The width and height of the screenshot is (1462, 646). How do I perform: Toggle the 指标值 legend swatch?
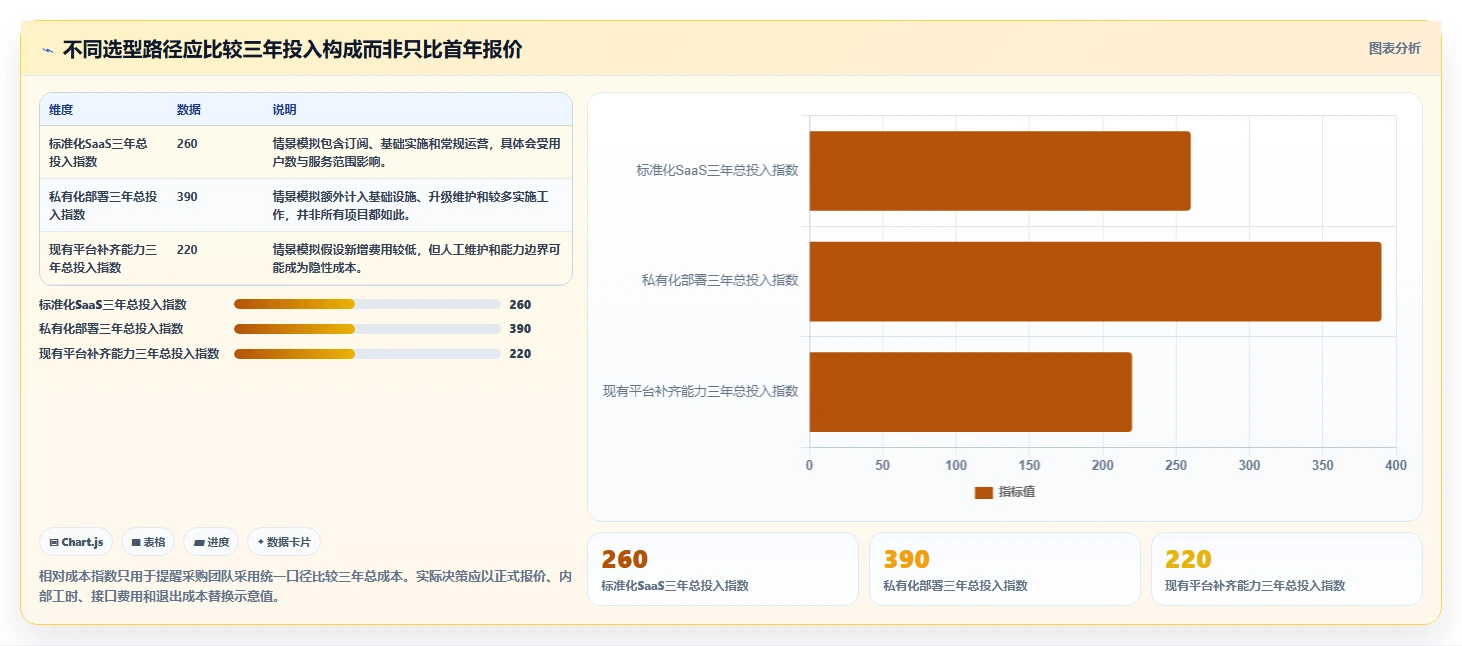[x=983, y=492]
